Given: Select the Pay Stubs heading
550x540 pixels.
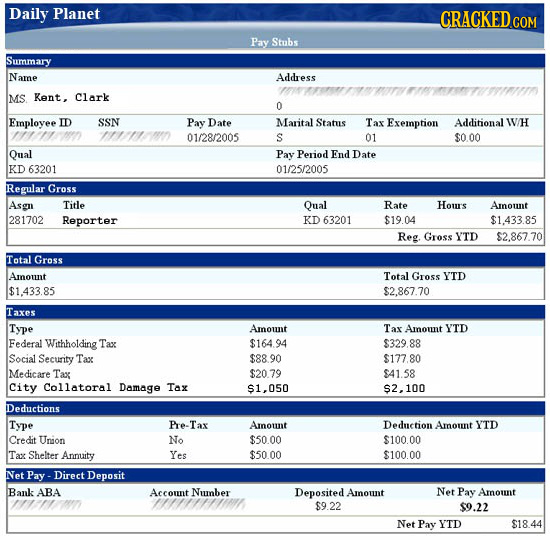Looking at the screenshot, I should (274, 42).
